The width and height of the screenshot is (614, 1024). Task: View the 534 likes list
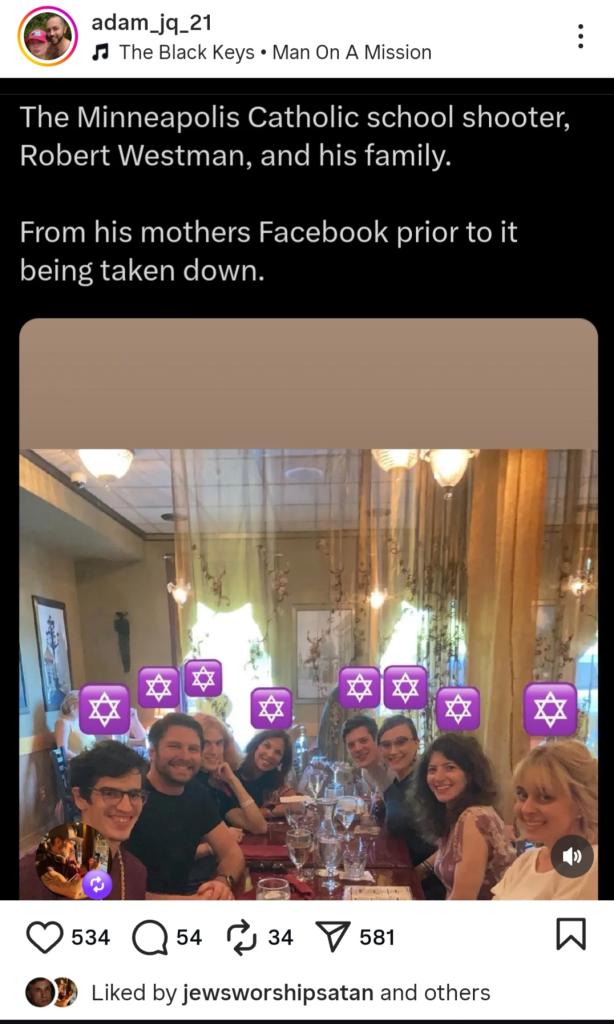(90, 937)
